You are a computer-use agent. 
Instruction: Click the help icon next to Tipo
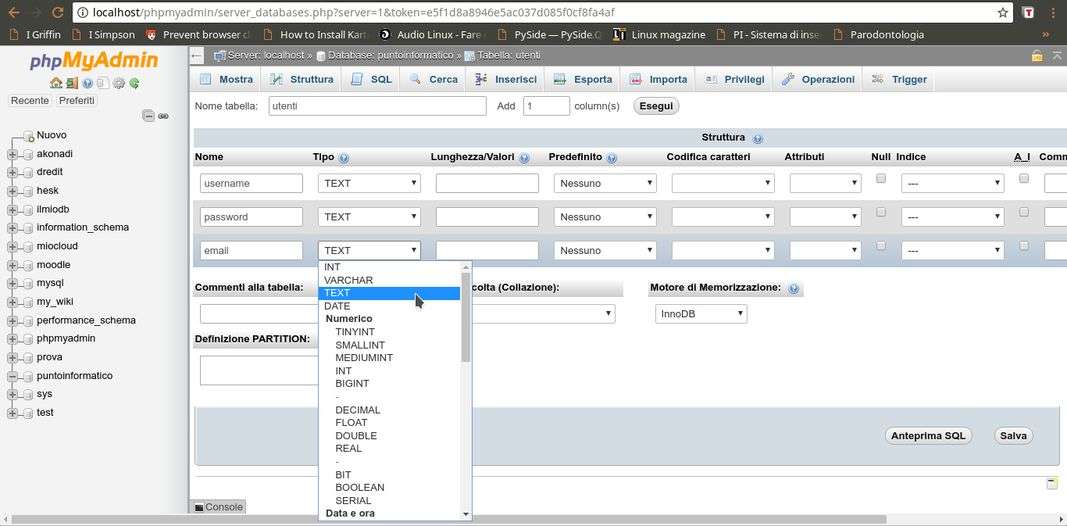[x=344, y=158]
